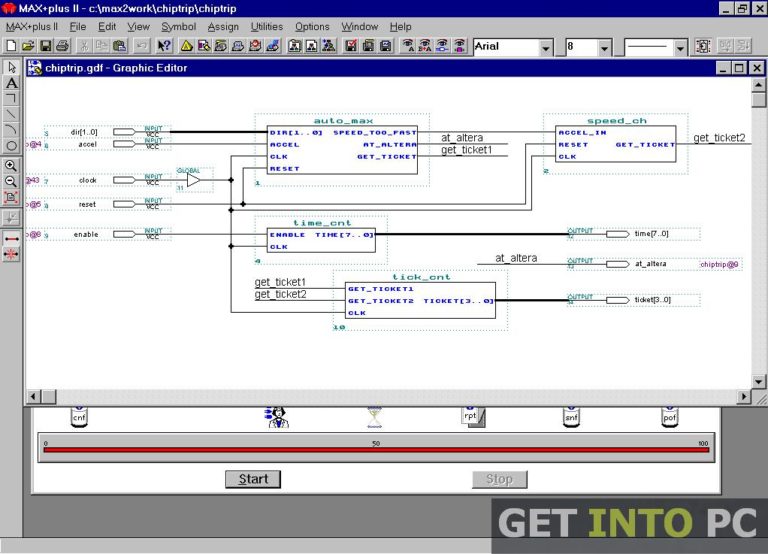768x554 pixels.
Task: Open the top-level project file icon
Action: [x=329, y=46]
